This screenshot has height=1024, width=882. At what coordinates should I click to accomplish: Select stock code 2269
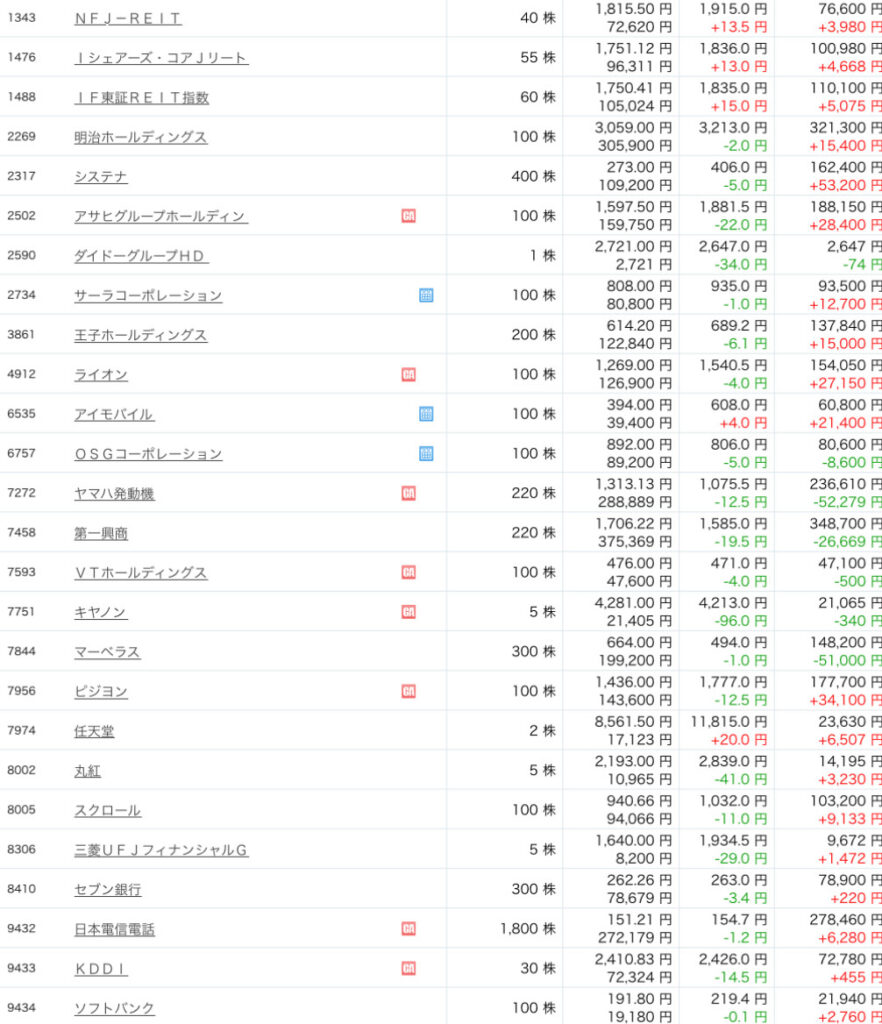click(x=22, y=136)
